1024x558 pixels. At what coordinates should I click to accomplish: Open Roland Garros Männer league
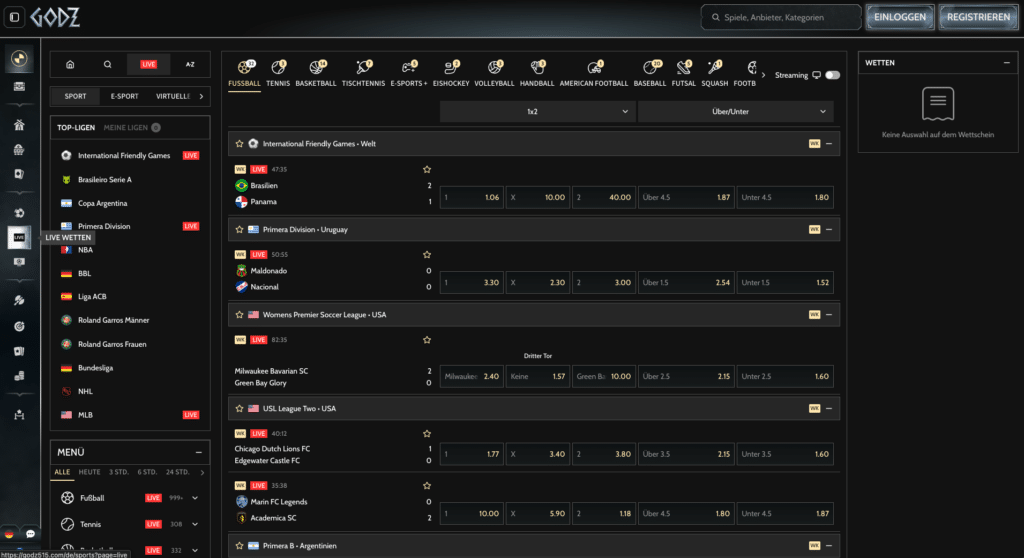[x=113, y=320]
